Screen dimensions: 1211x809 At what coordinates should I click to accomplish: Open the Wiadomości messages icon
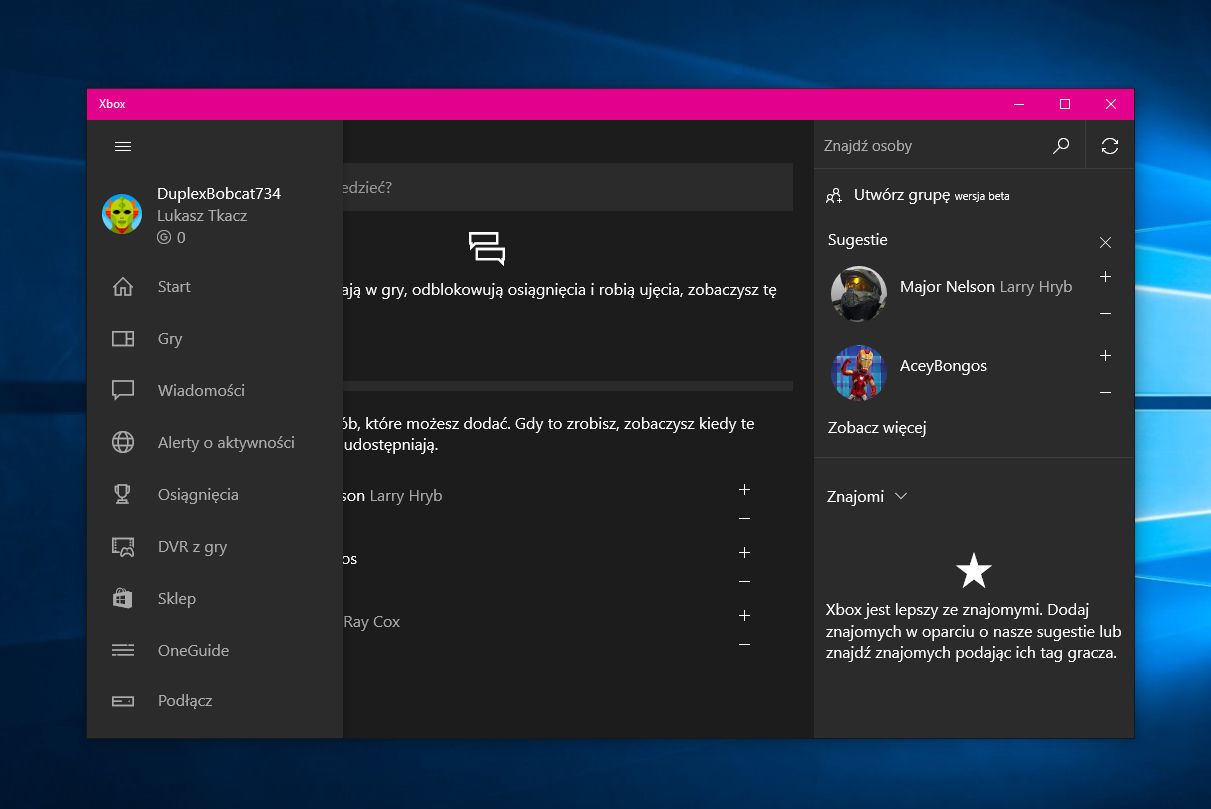123,391
